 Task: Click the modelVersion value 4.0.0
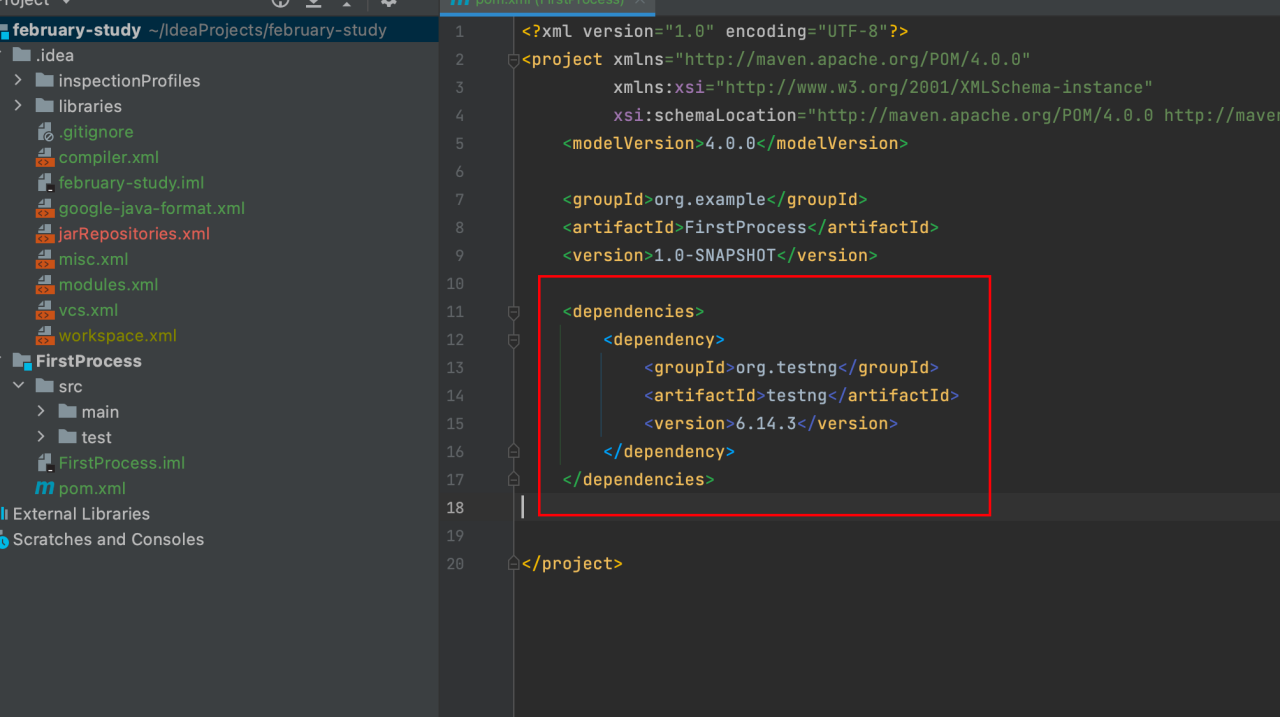pos(730,143)
